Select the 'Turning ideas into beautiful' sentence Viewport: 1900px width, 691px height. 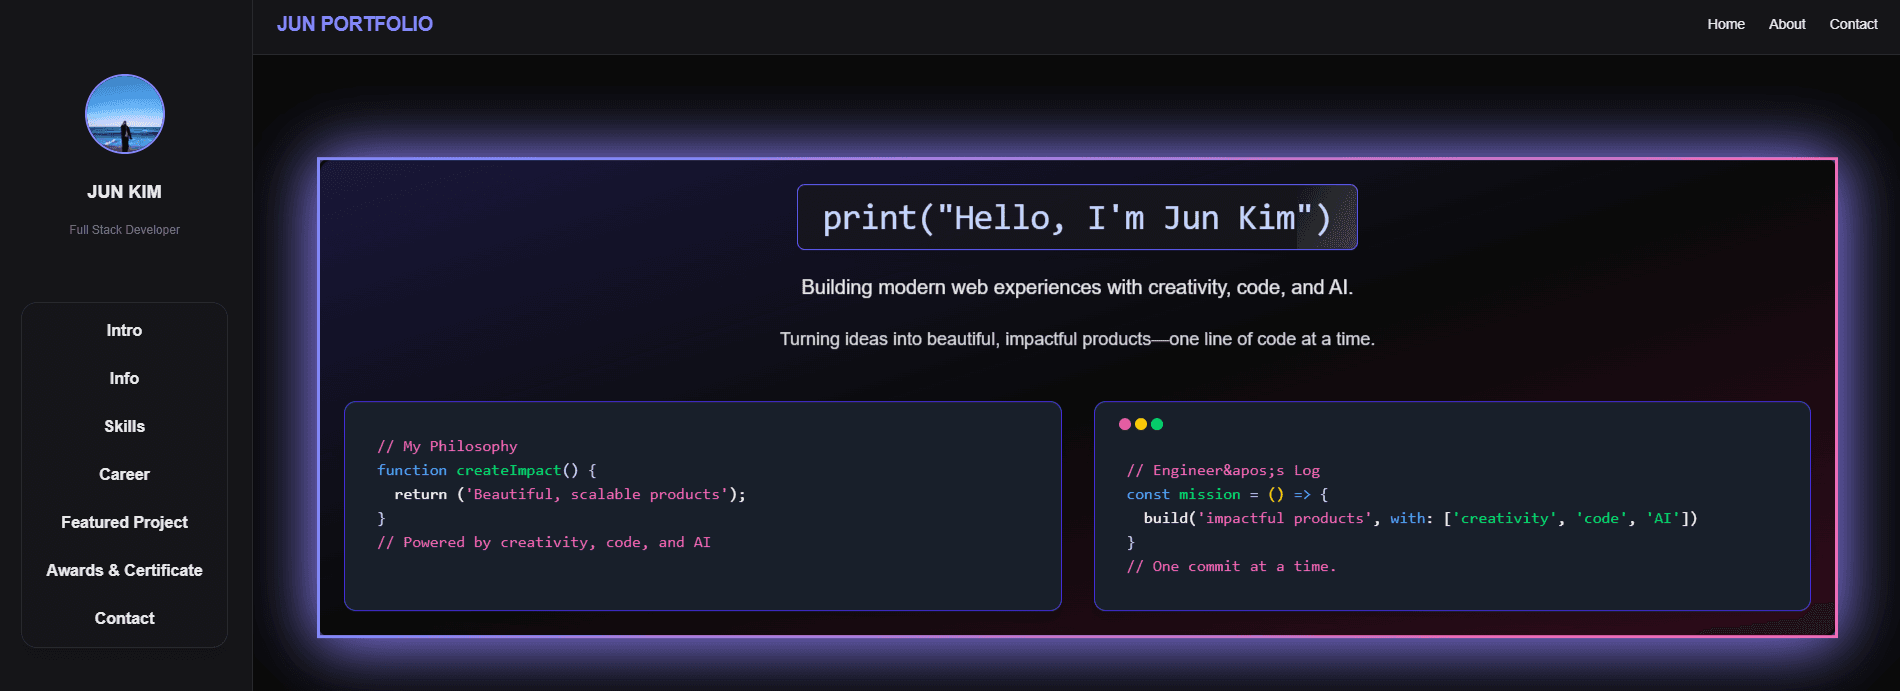1077,339
